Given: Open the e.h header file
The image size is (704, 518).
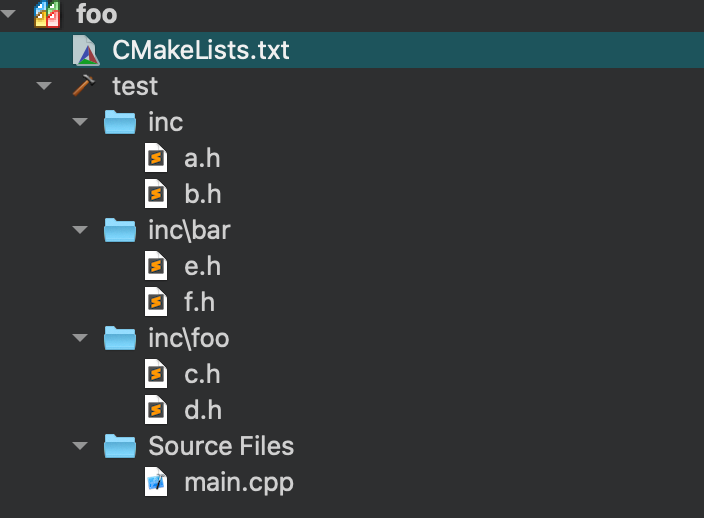Looking at the screenshot, I should (202, 266).
